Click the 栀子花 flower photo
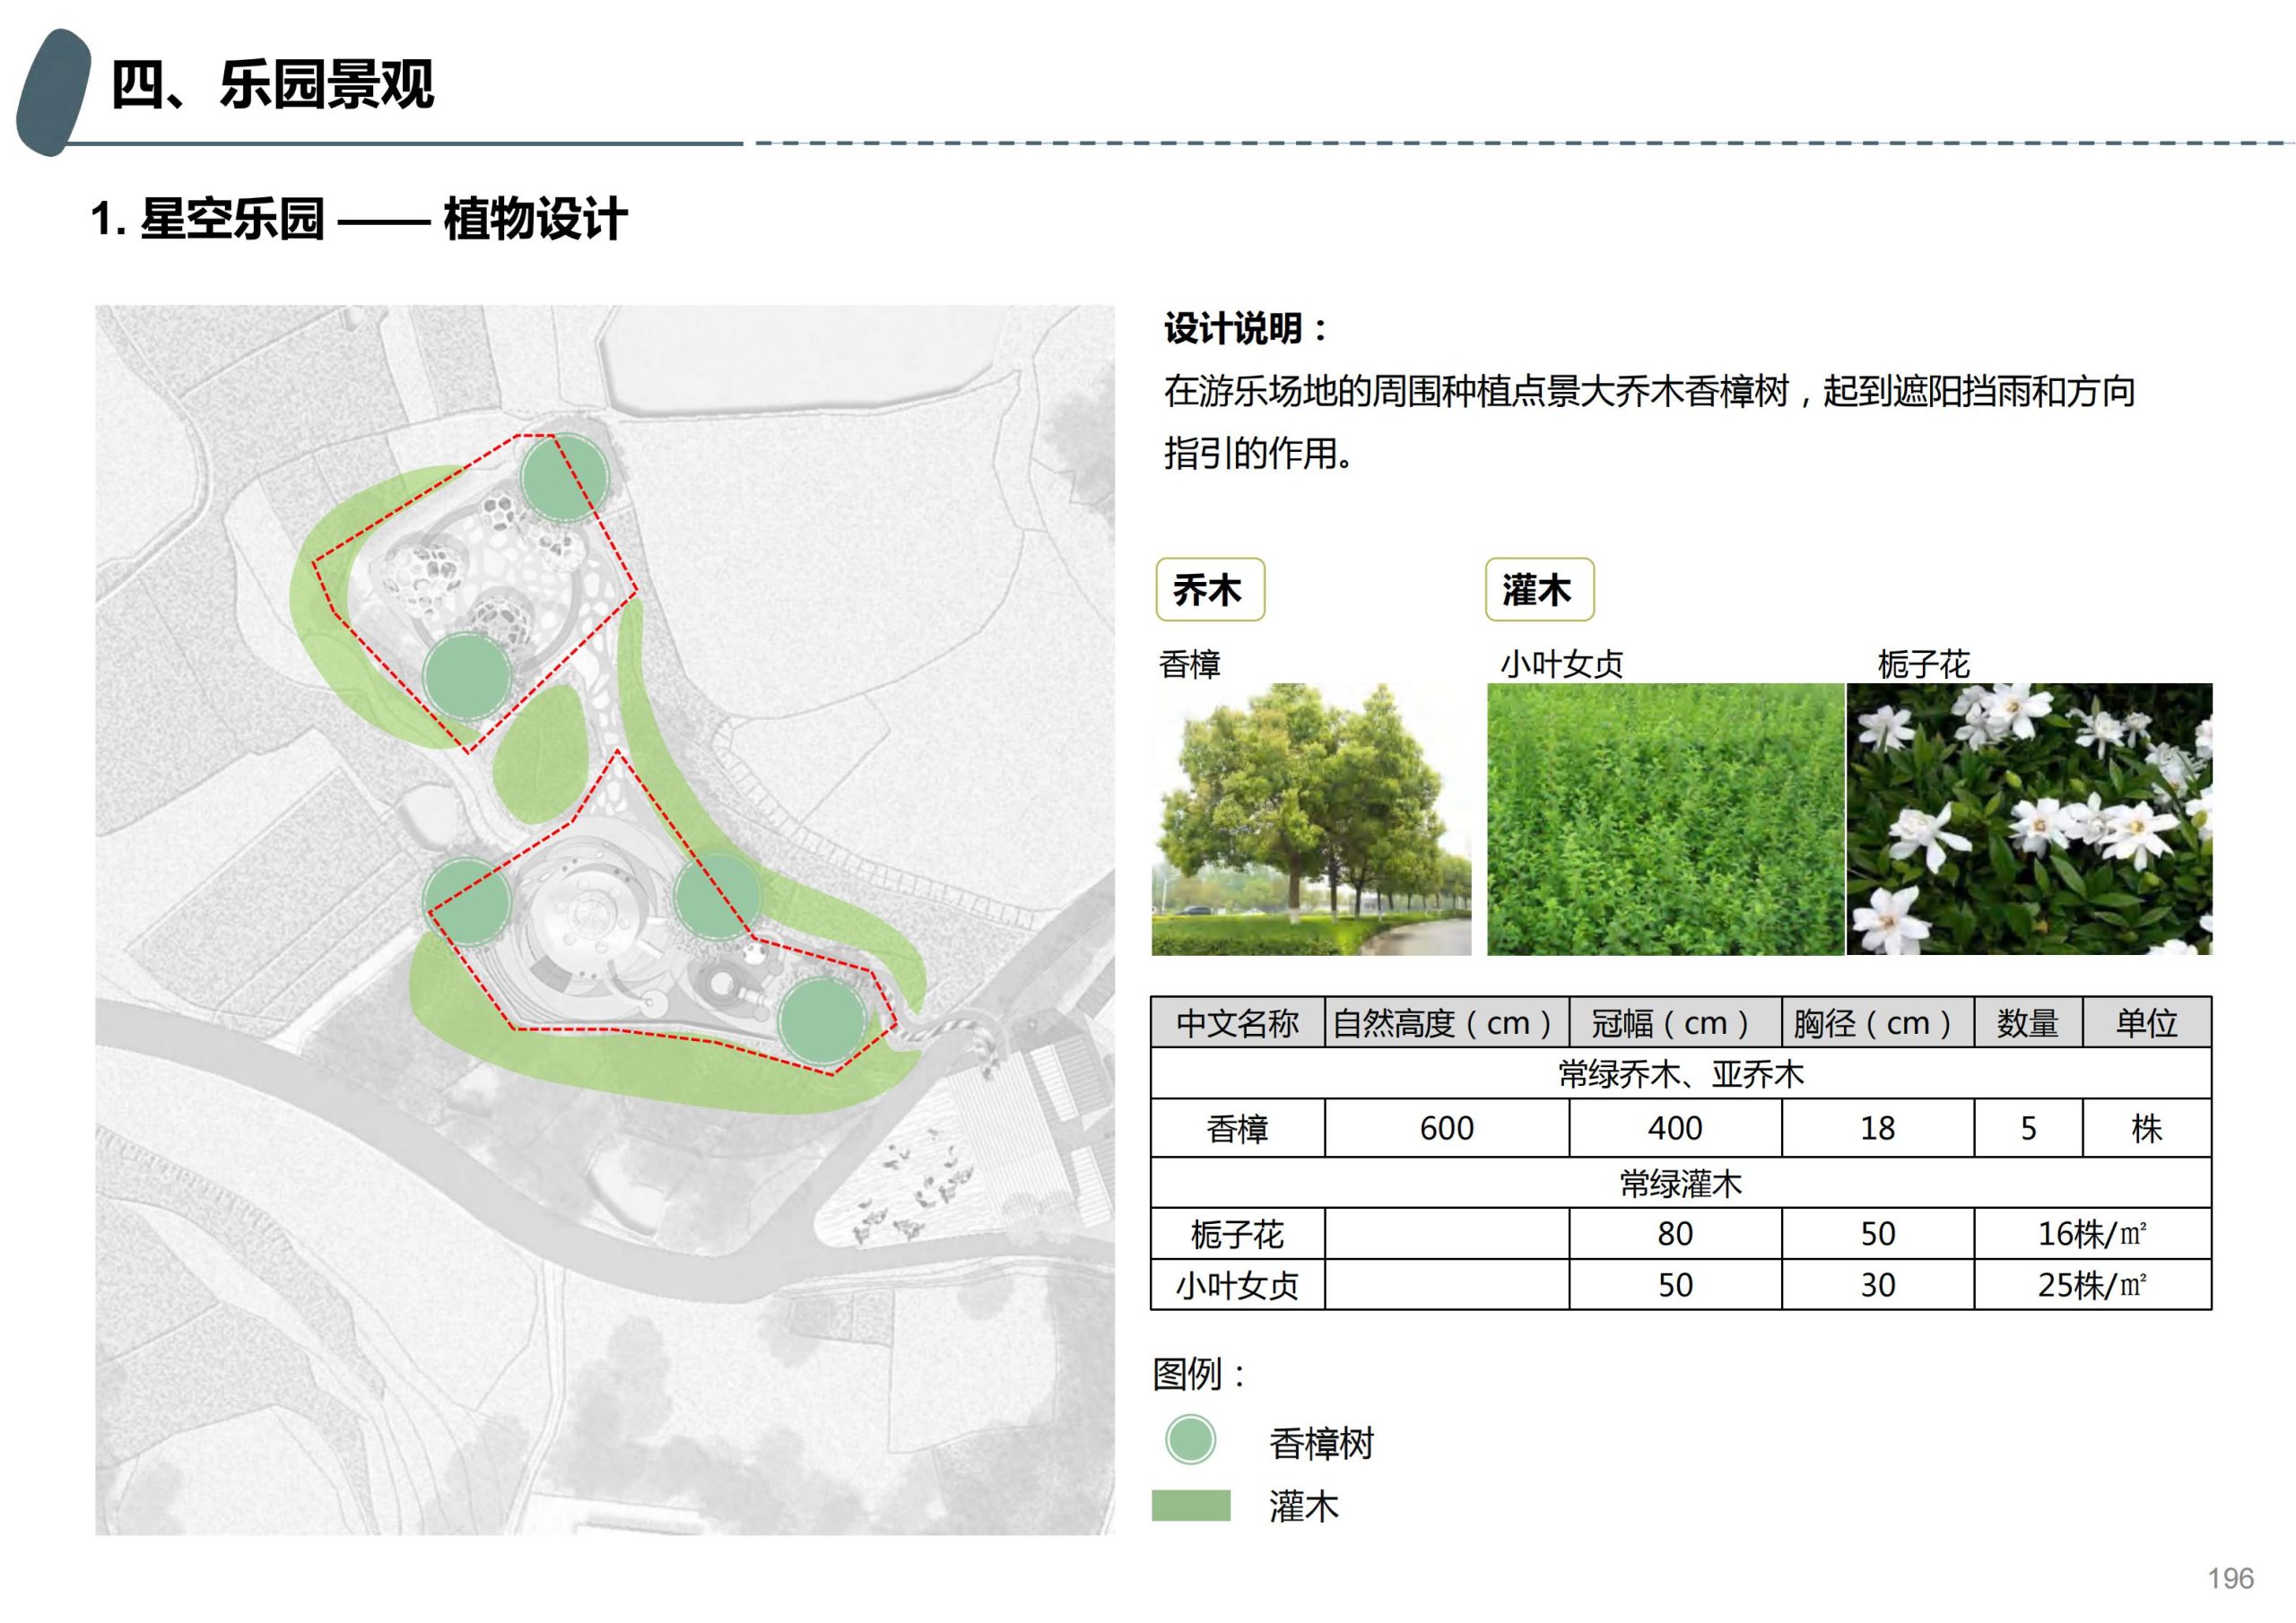This screenshot has width=2296, height=1623. click(2029, 819)
